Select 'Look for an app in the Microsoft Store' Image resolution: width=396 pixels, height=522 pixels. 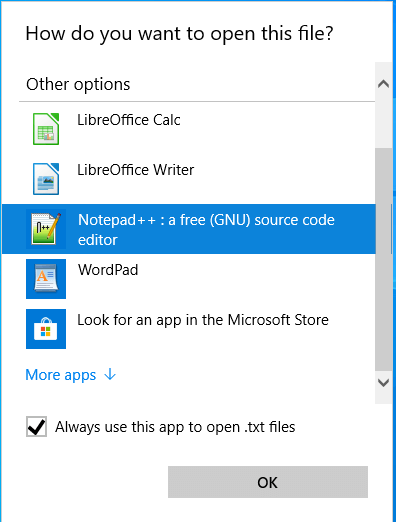[203, 320]
